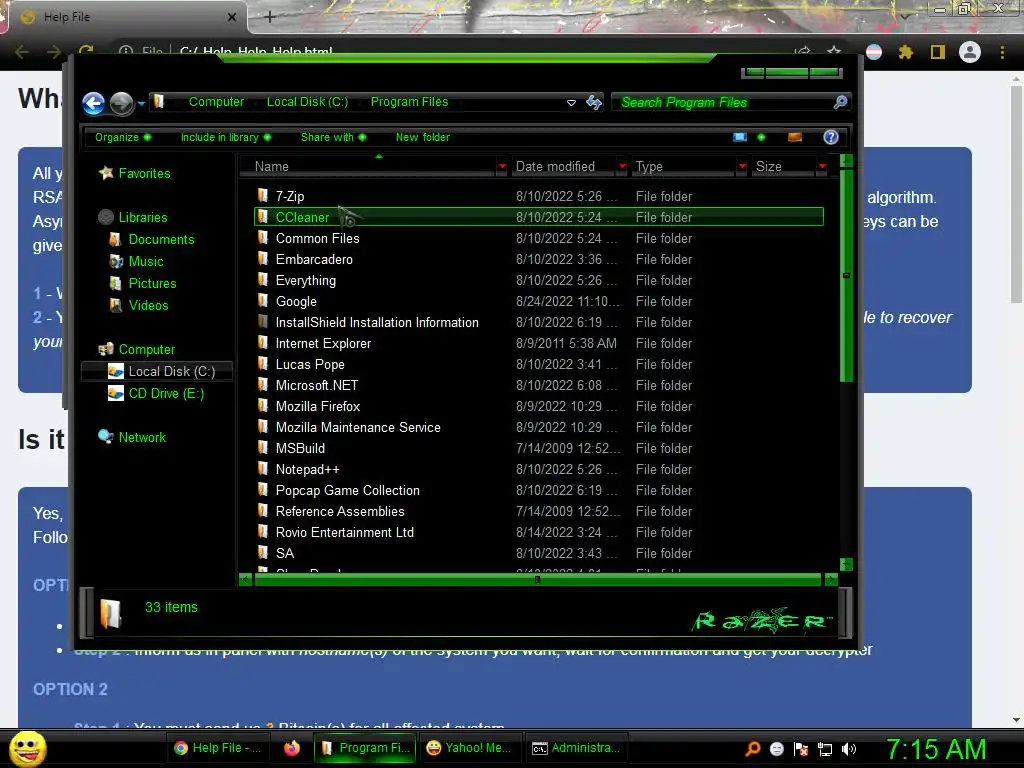Open the Pictures library icon
The image size is (1024, 768).
pos(116,283)
